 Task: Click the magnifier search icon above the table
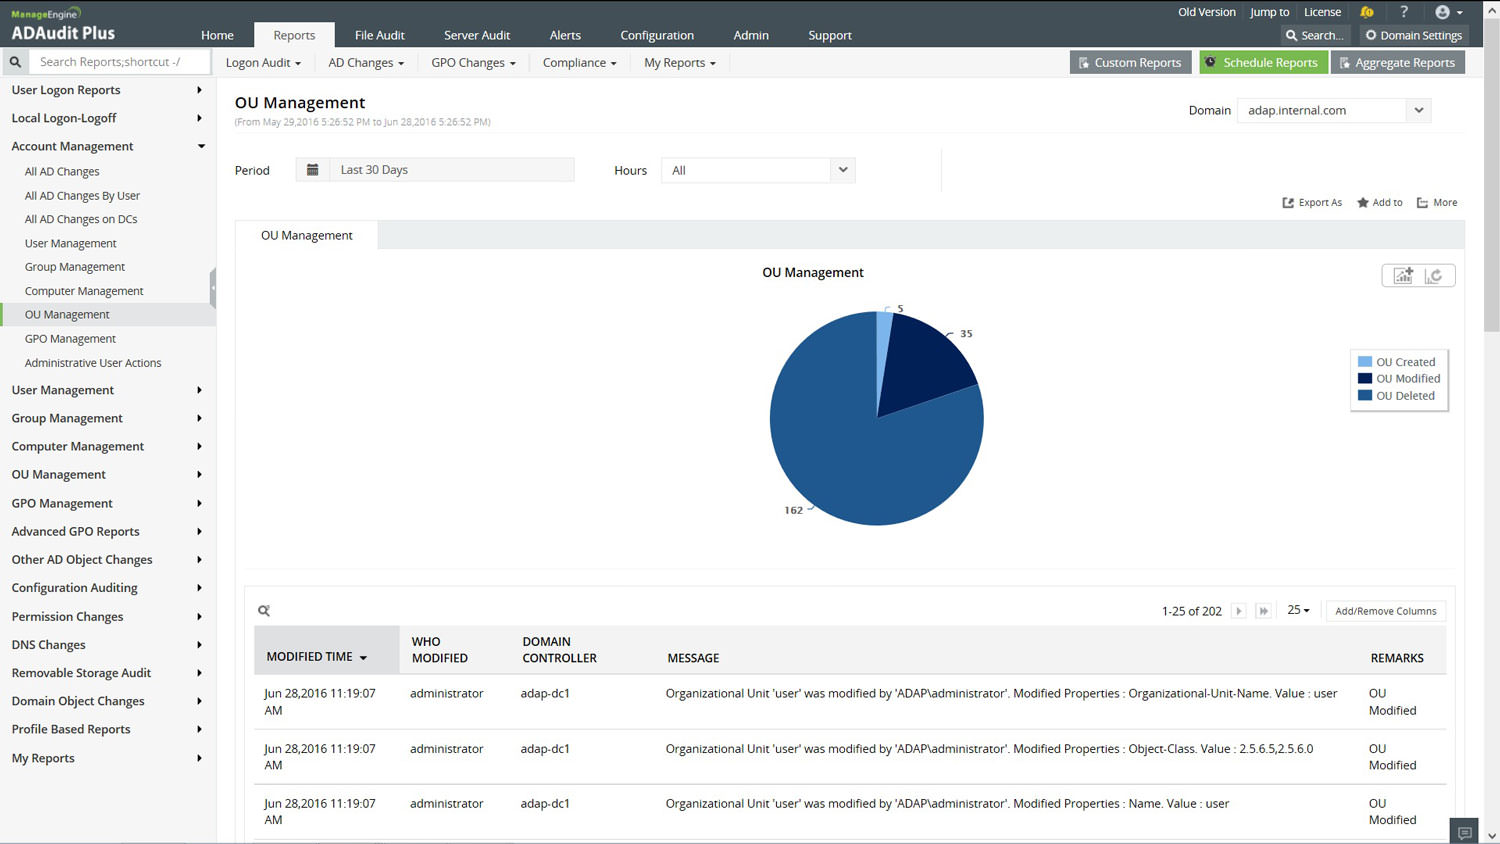tap(264, 611)
